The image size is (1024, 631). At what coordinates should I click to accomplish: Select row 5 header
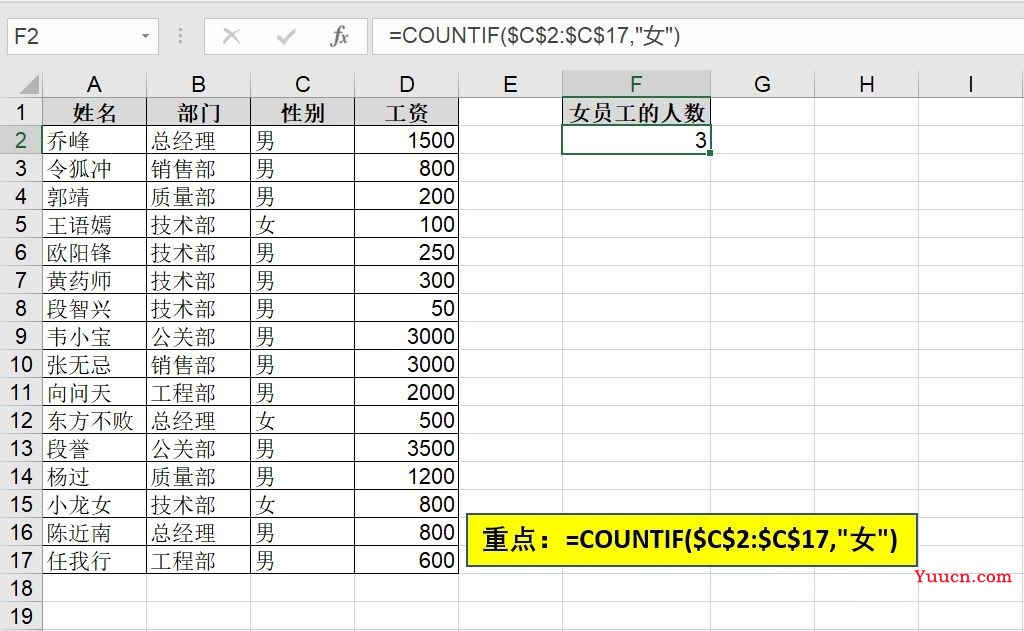21,224
